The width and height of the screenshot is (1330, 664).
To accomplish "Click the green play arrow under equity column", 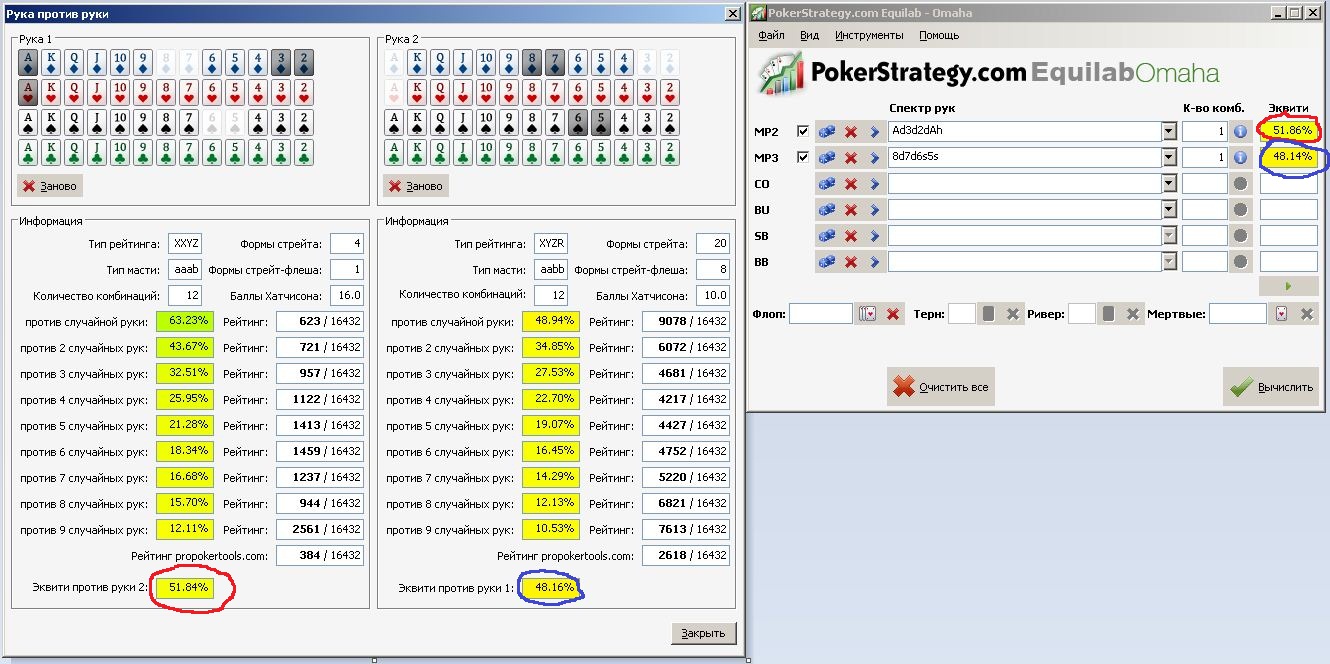I will pyautogui.click(x=1288, y=287).
